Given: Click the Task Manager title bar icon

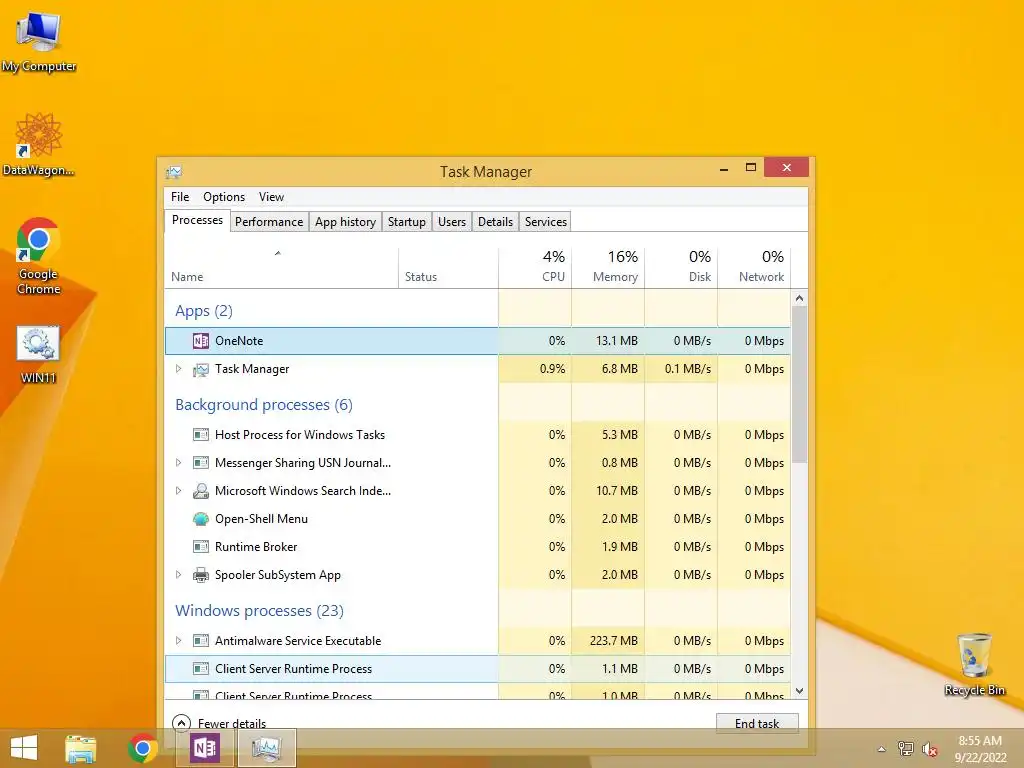Looking at the screenshot, I should [174, 172].
